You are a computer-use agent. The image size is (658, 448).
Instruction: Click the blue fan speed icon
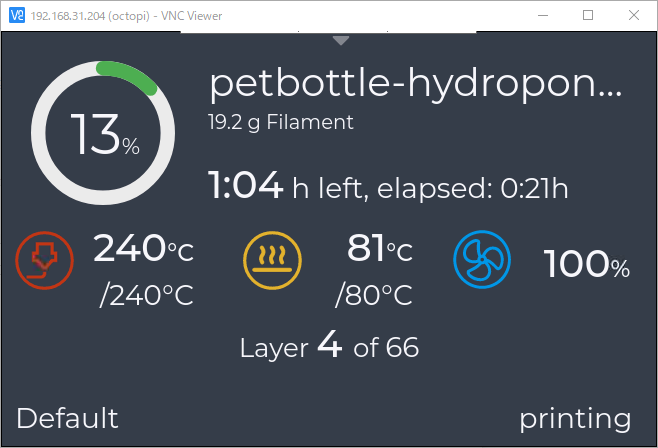coord(482,259)
